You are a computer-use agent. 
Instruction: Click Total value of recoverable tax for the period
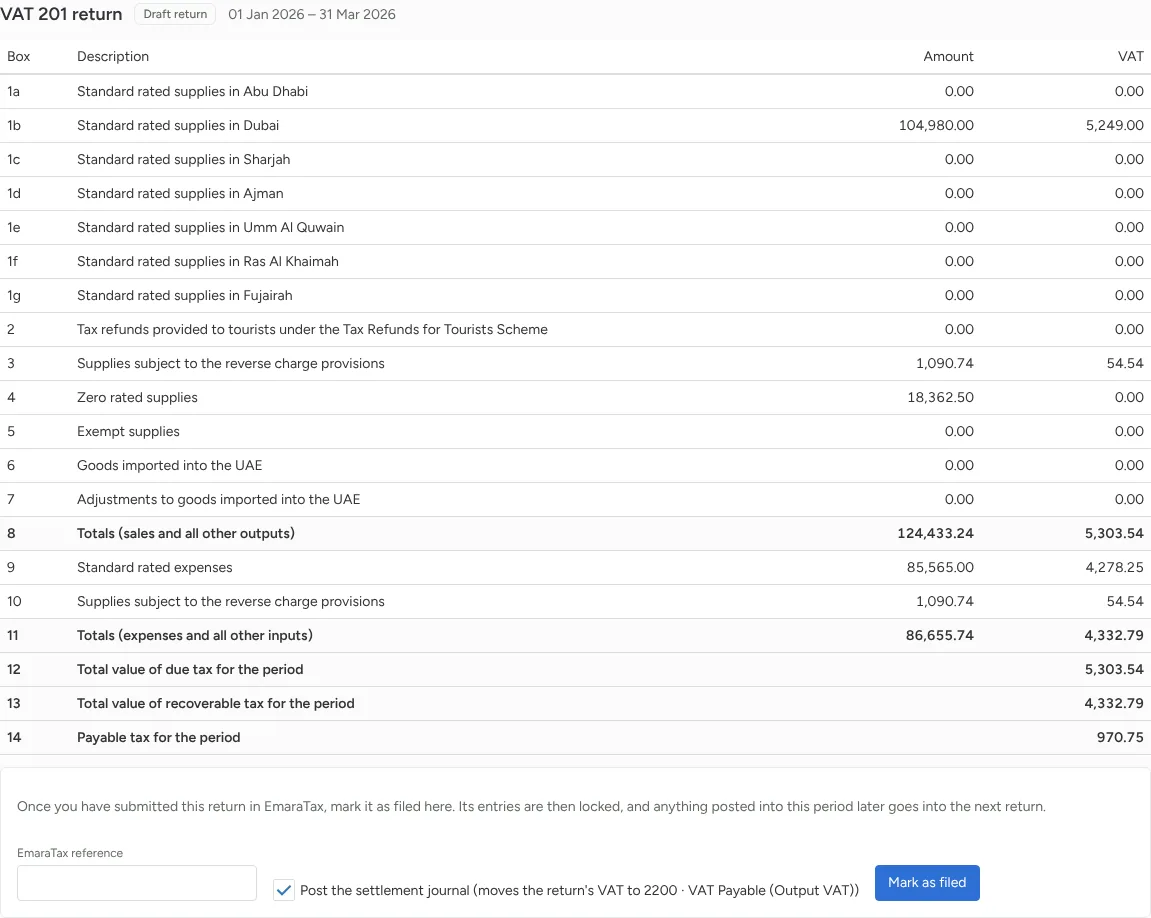tap(216, 704)
